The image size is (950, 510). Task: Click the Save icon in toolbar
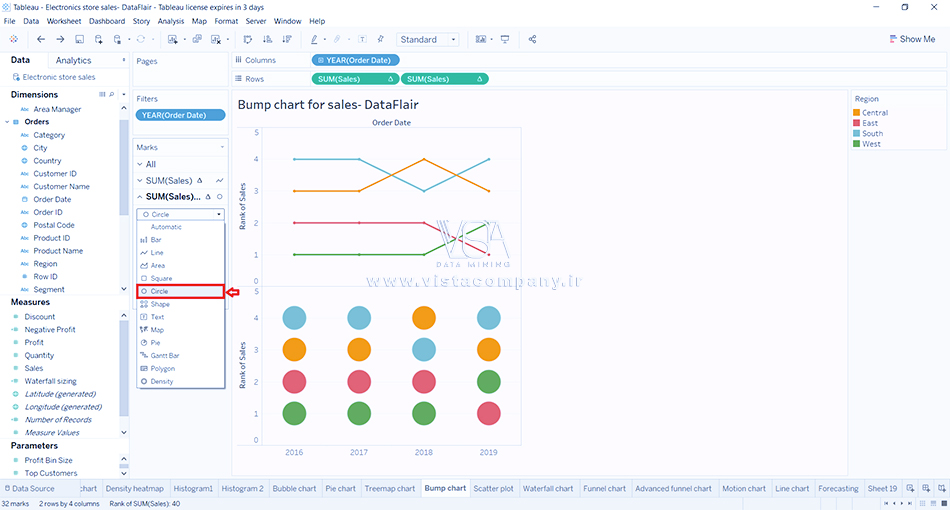(x=79, y=39)
